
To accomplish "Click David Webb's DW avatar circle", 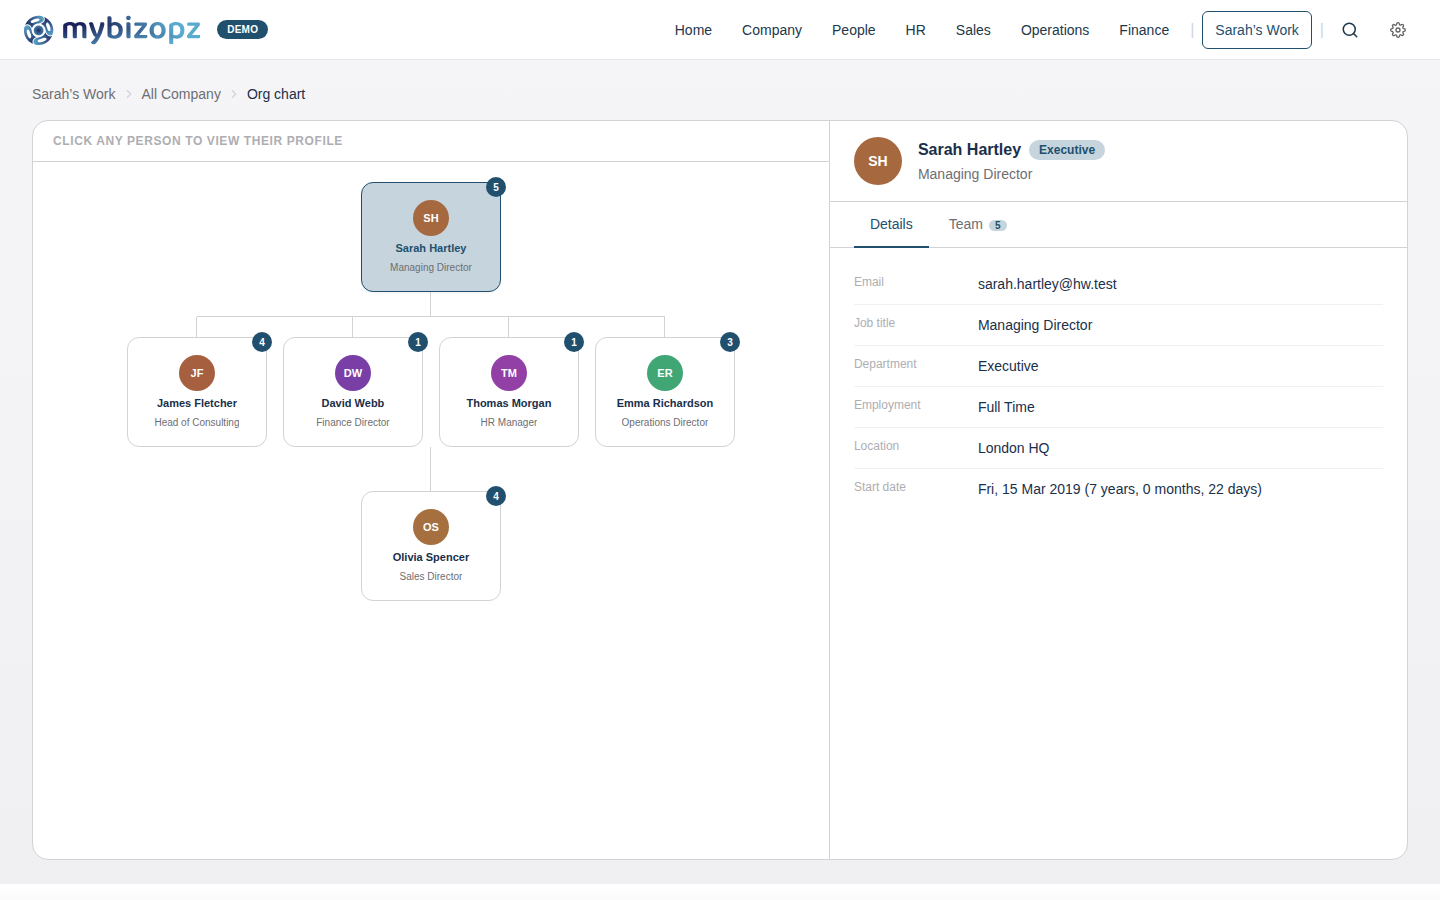I will (x=352, y=372).
